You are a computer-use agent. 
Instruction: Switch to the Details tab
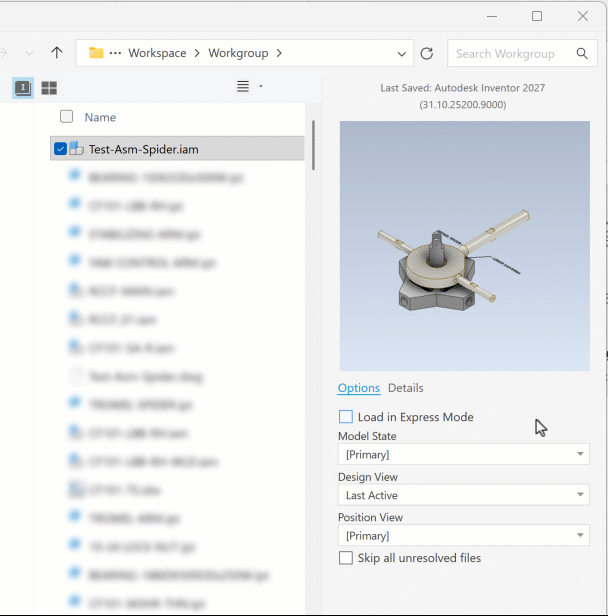click(x=406, y=388)
